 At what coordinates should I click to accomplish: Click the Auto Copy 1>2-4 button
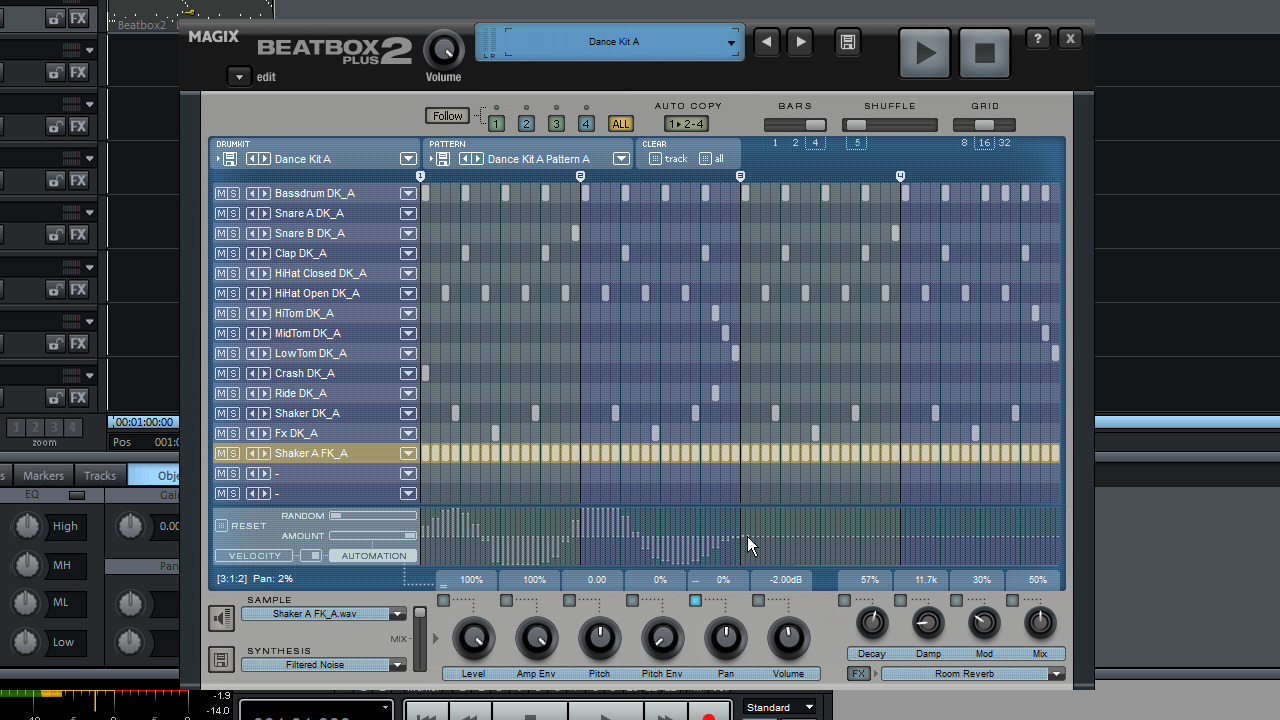[686, 124]
